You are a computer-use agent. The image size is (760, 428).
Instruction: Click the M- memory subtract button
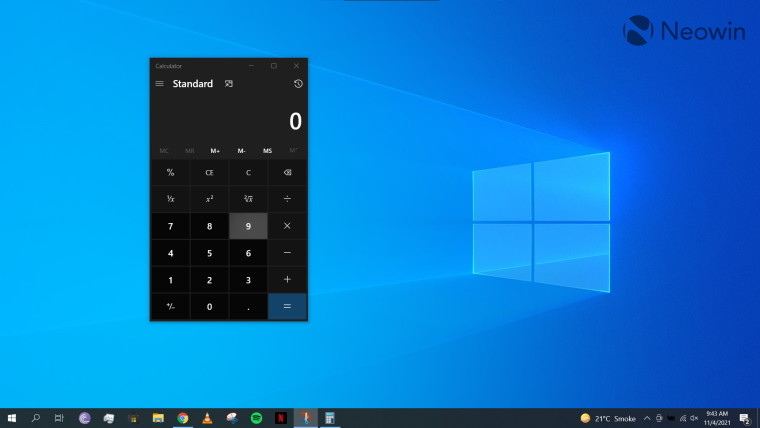241,151
